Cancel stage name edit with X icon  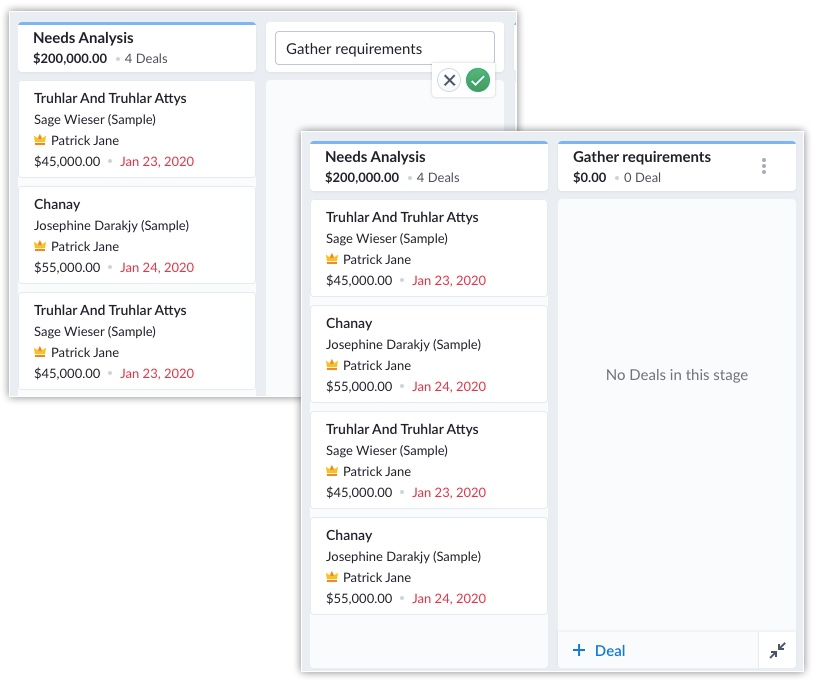pos(449,81)
